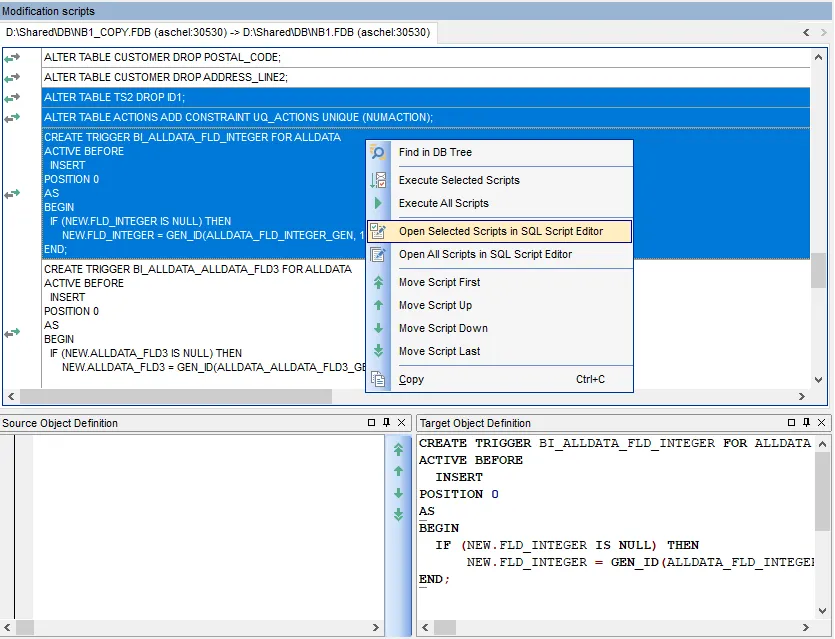Select ALTER TABLE CUSTOMER DROP POSTAL_CODE script
The image size is (835, 639).
[x=426, y=58]
